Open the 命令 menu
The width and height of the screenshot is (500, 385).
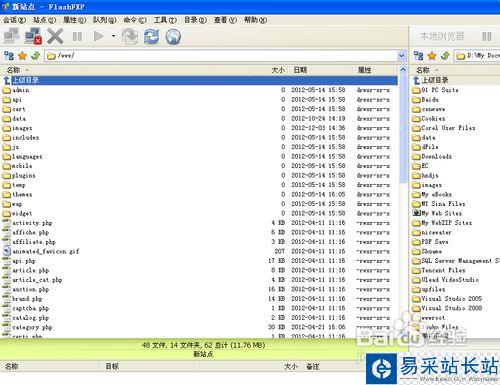click(x=135, y=20)
